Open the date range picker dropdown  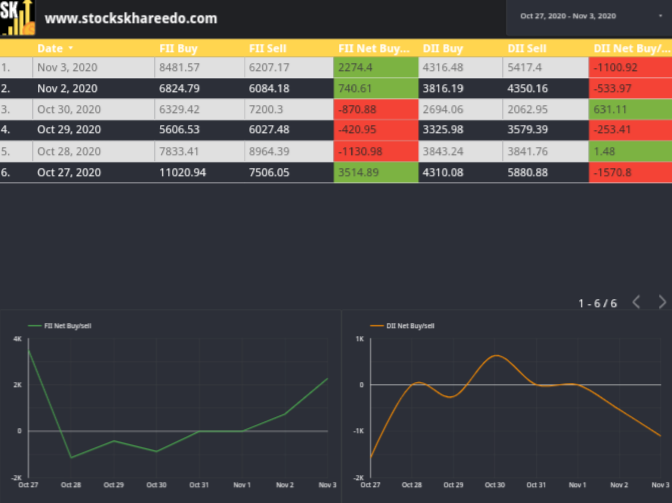[x=589, y=16]
